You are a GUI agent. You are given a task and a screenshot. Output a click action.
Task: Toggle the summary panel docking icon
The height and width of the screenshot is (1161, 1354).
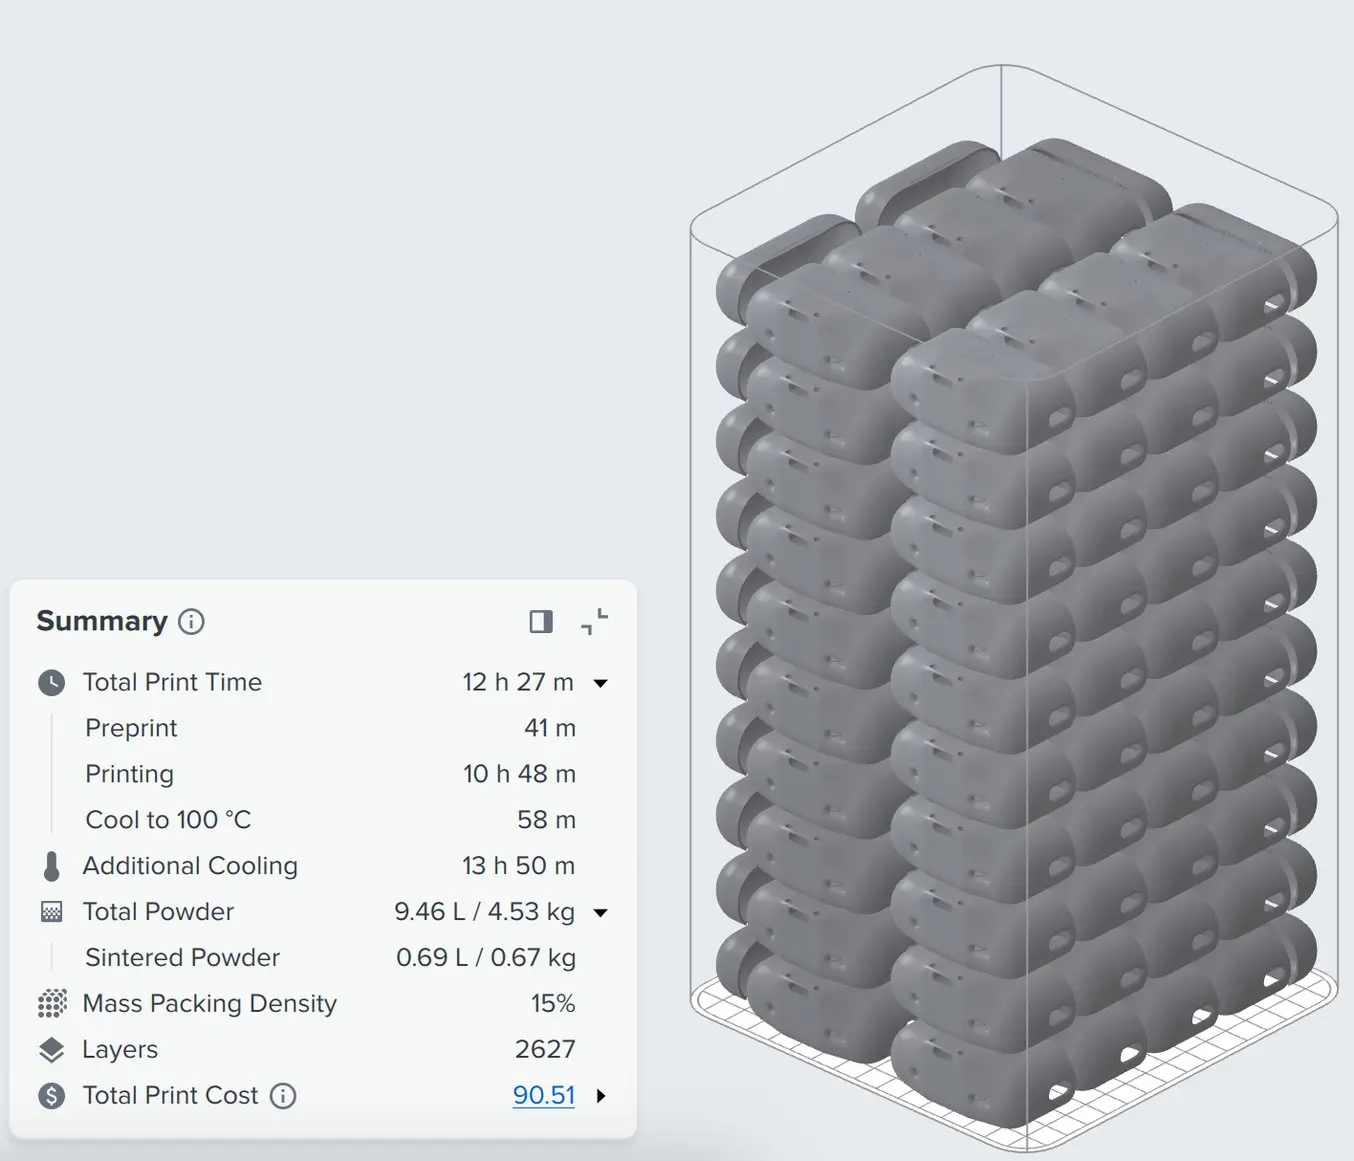pos(541,622)
